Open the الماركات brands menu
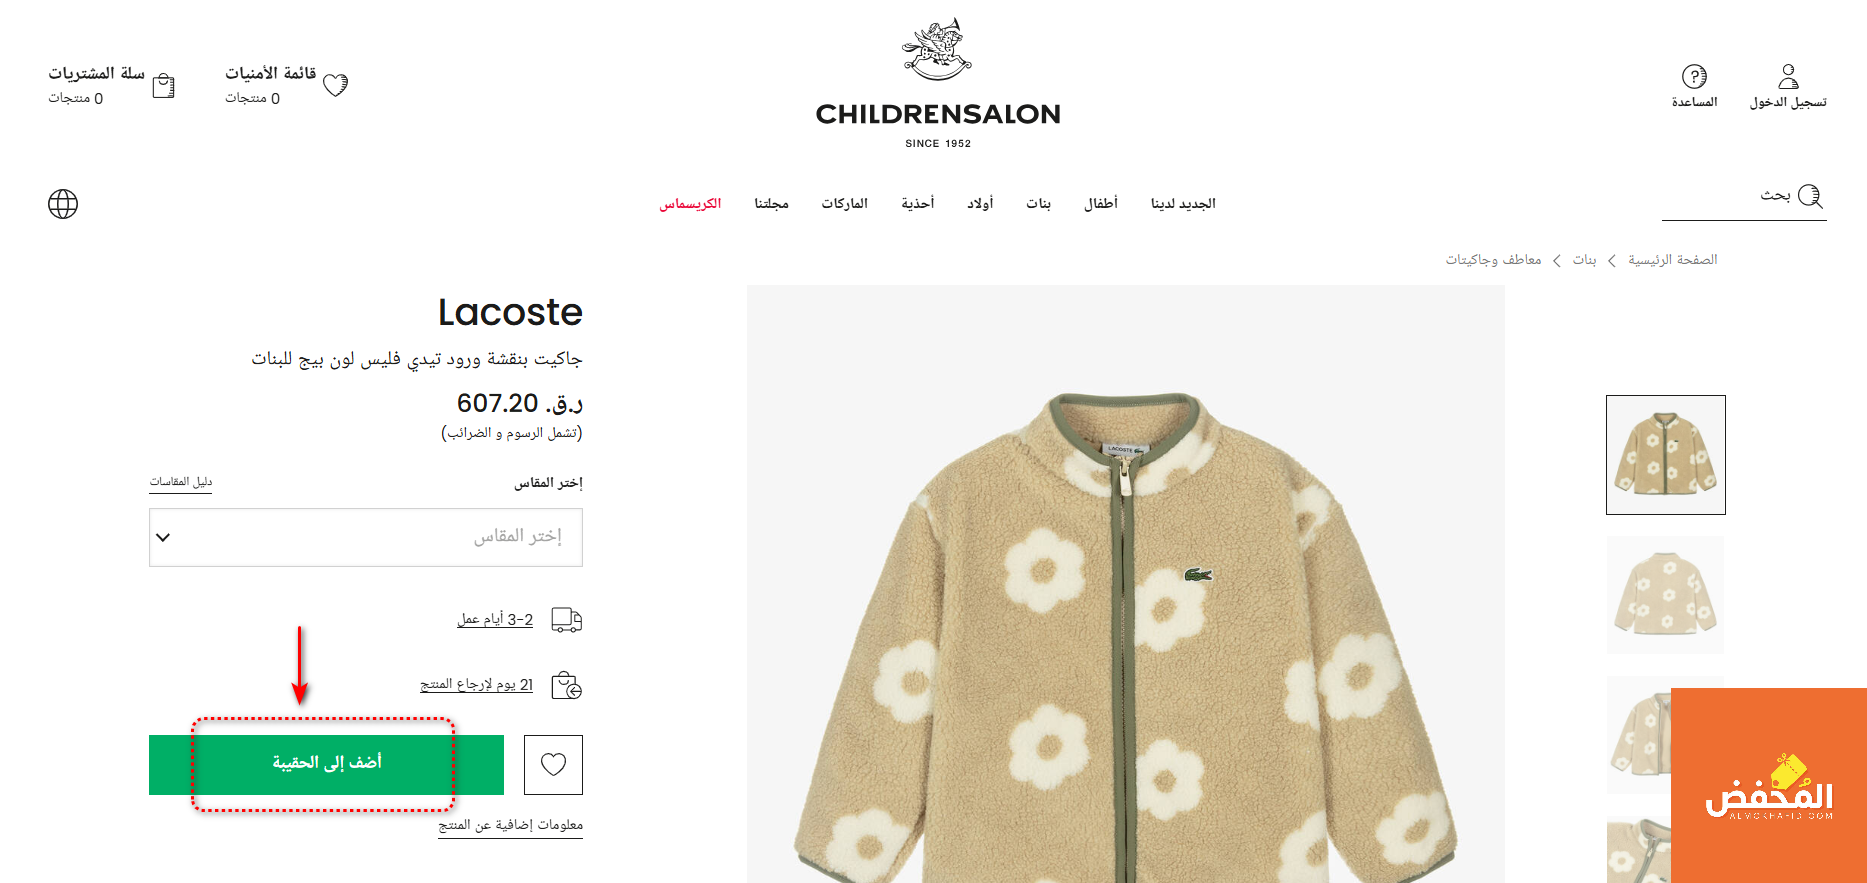Screen dimensions: 1867x883 pos(845,203)
